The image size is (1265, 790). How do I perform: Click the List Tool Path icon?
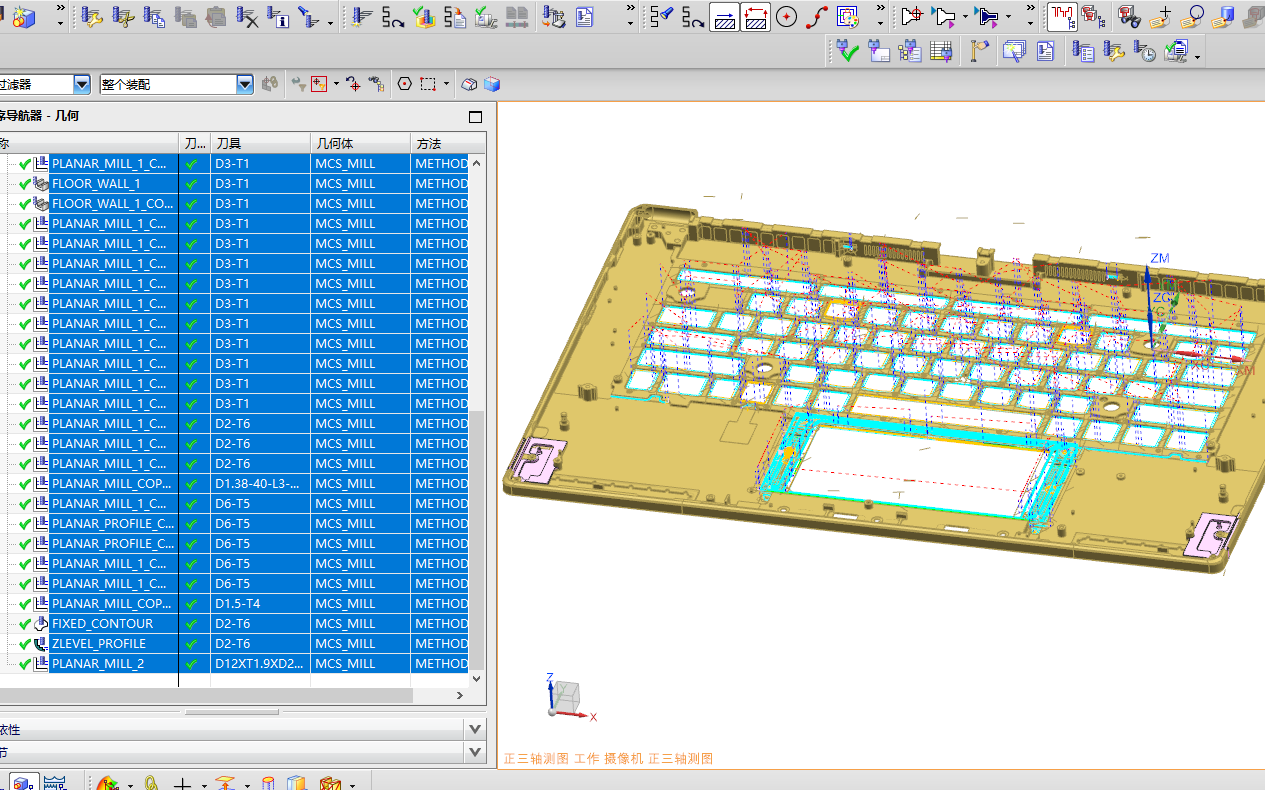455,17
